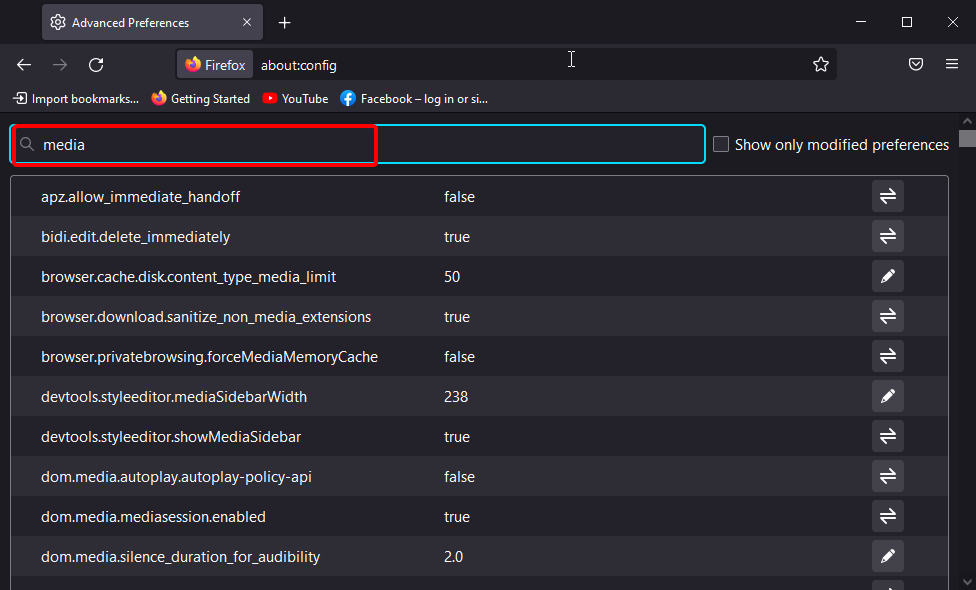Toggle apz.allow_immediate_handoff preference
The width and height of the screenshot is (976, 590).
(887, 197)
